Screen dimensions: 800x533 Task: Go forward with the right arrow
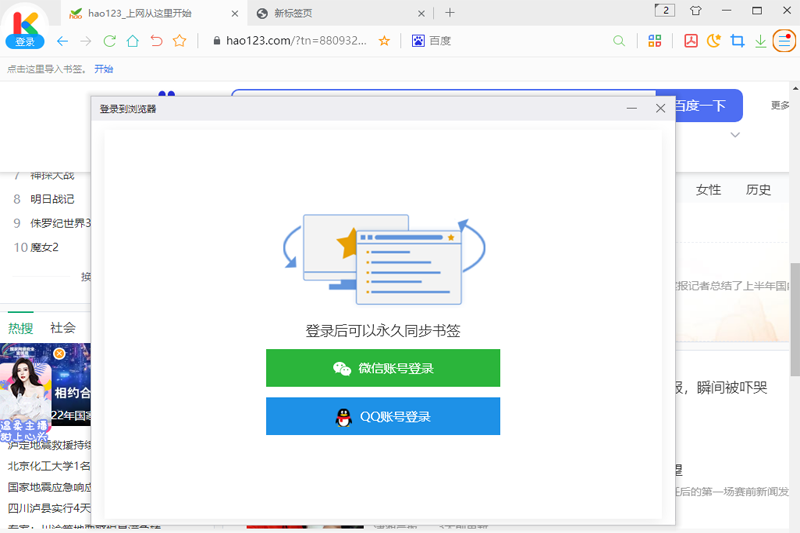click(86, 41)
